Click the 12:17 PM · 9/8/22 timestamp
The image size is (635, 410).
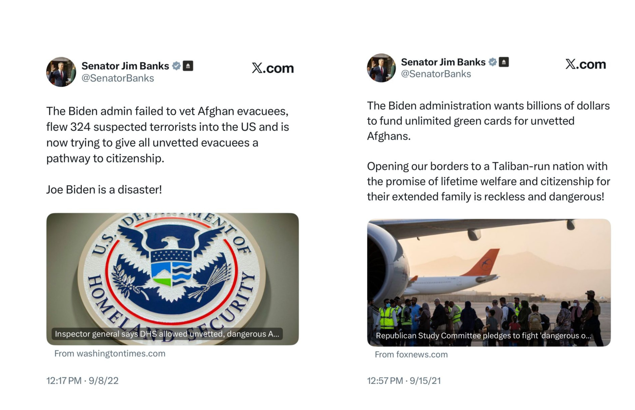(x=82, y=381)
